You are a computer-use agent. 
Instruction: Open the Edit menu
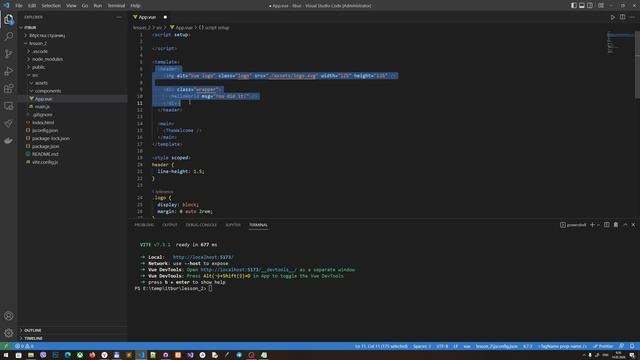[x=32, y=6]
